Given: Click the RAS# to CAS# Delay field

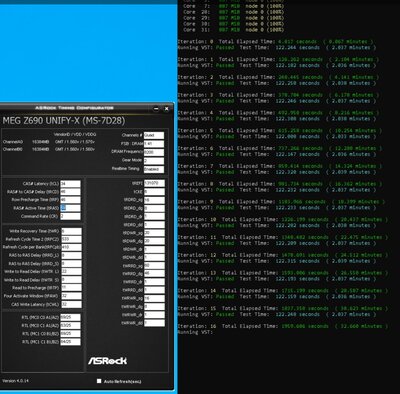Looking at the screenshot, I should pyautogui.click(x=70, y=192).
